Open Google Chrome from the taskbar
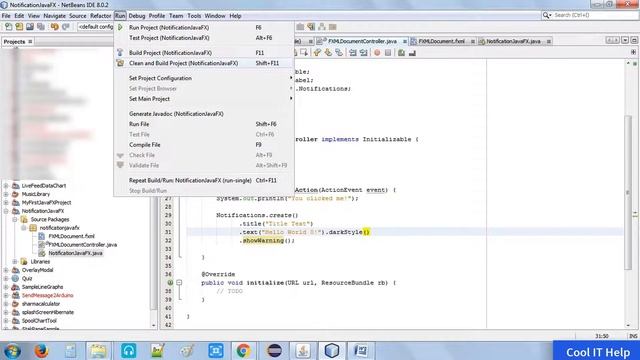 tap(243, 351)
